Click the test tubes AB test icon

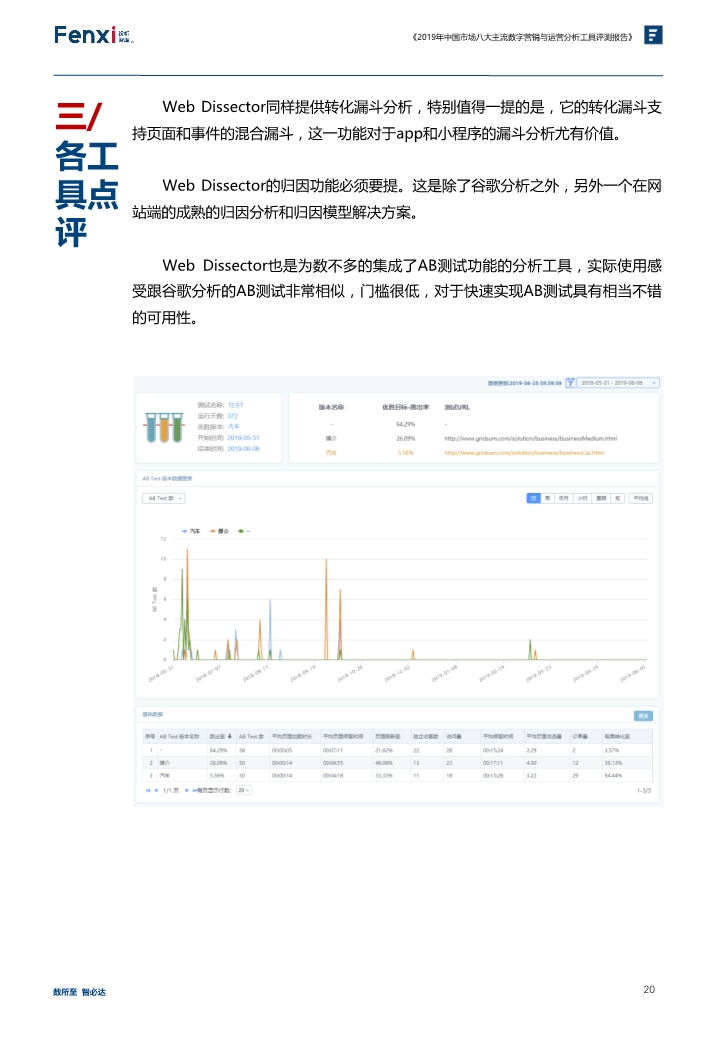pyautogui.click(x=163, y=427)
